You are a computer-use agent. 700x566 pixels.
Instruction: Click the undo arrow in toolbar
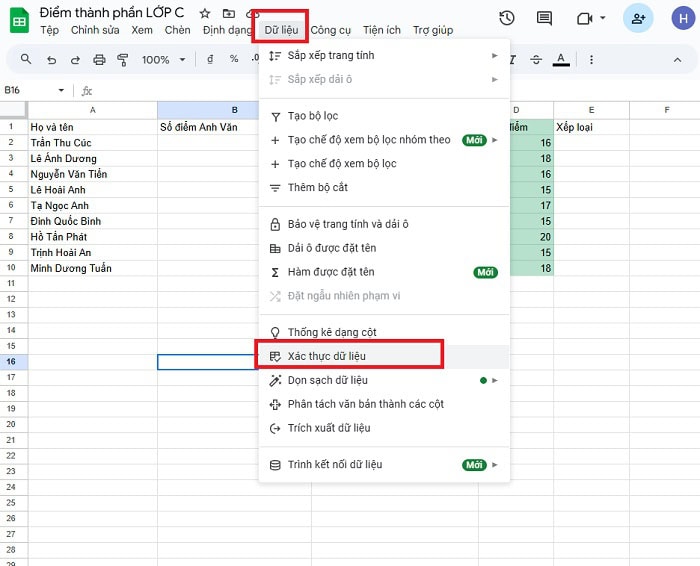tap(50, 60)
